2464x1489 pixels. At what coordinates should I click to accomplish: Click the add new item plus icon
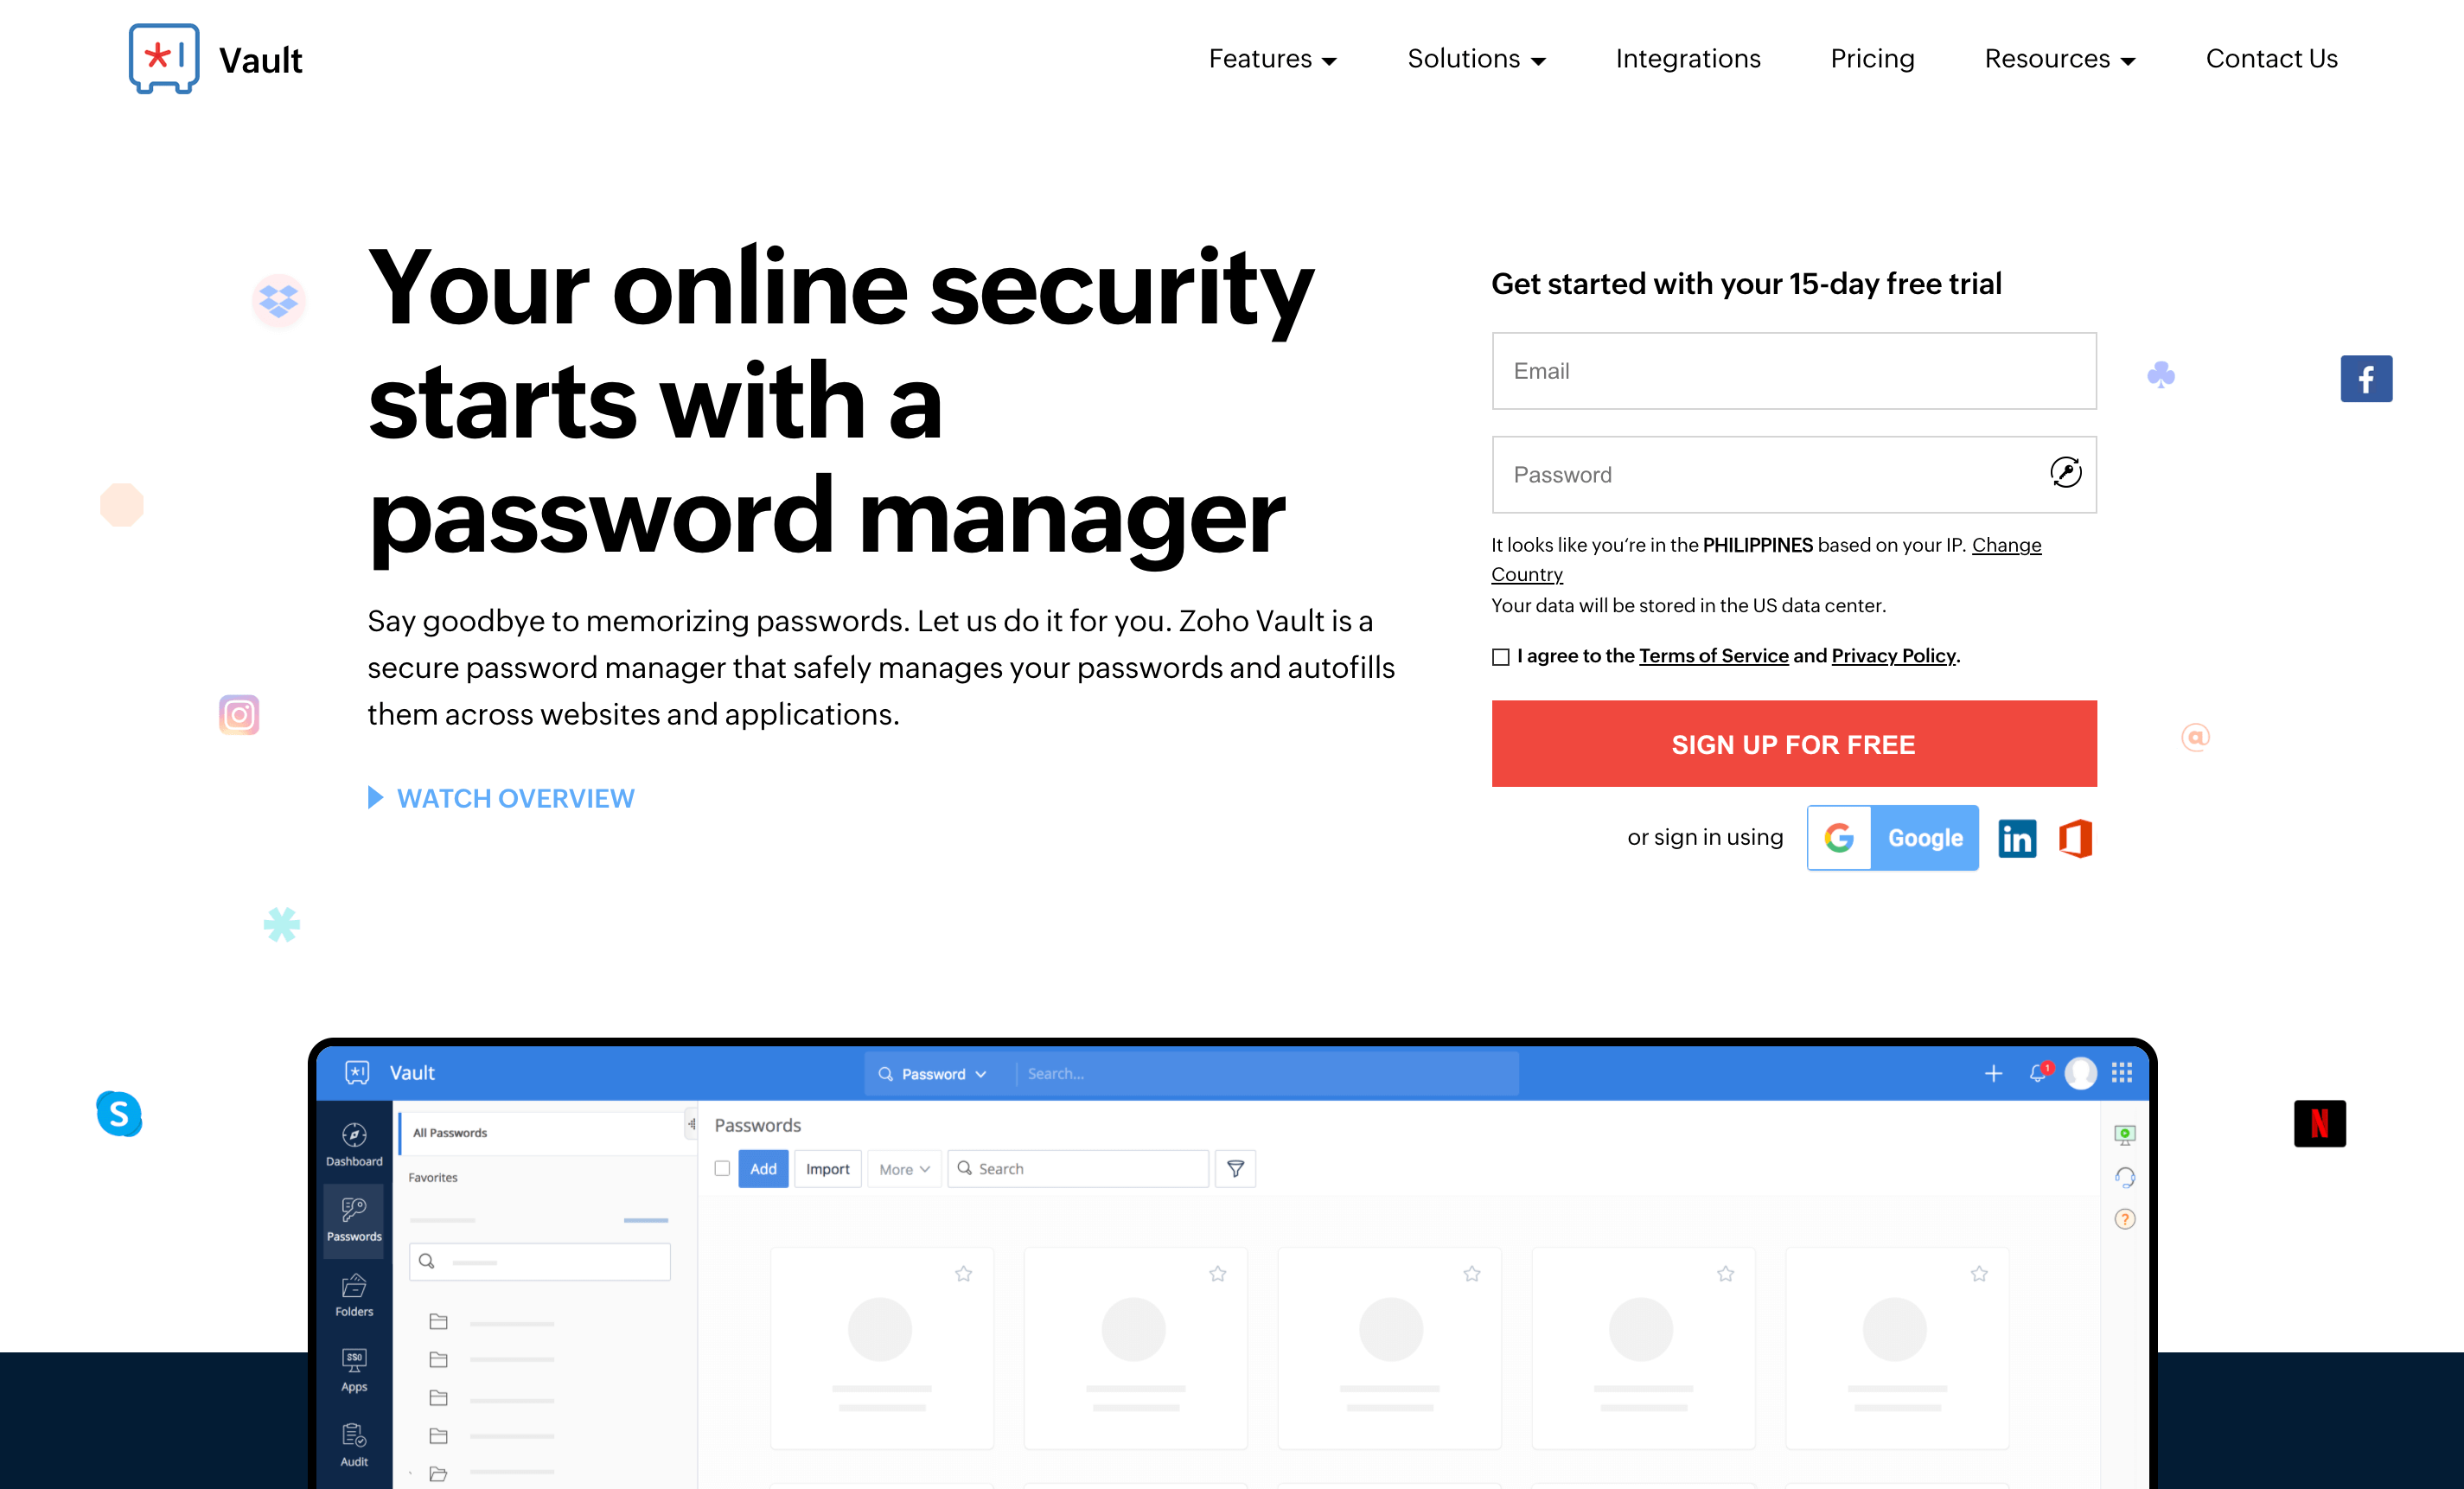1992,1072
